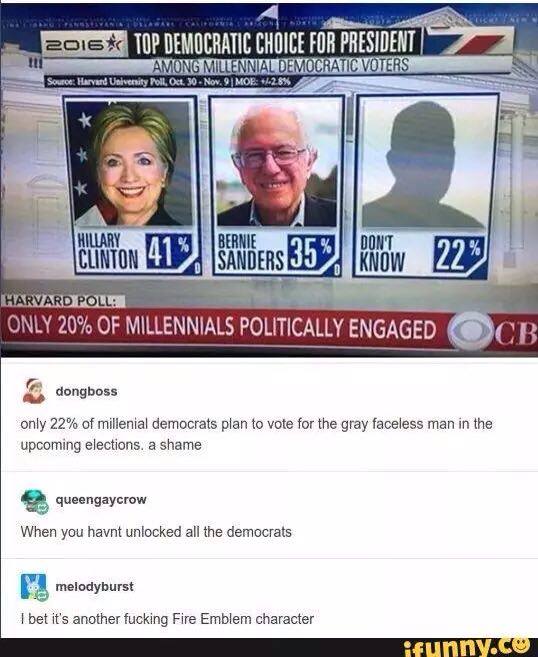
Task: Click the Top Democratic Choice for President headline
Action: point(274,43)
